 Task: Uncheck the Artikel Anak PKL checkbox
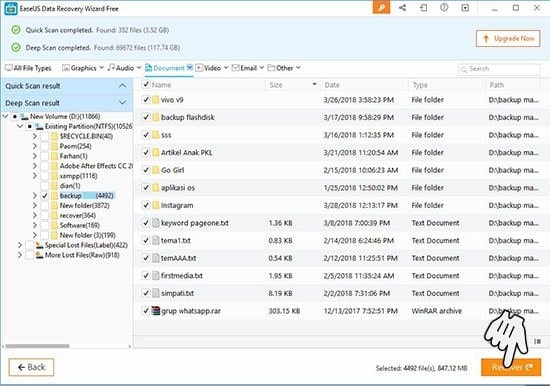(x=146, y=152)
